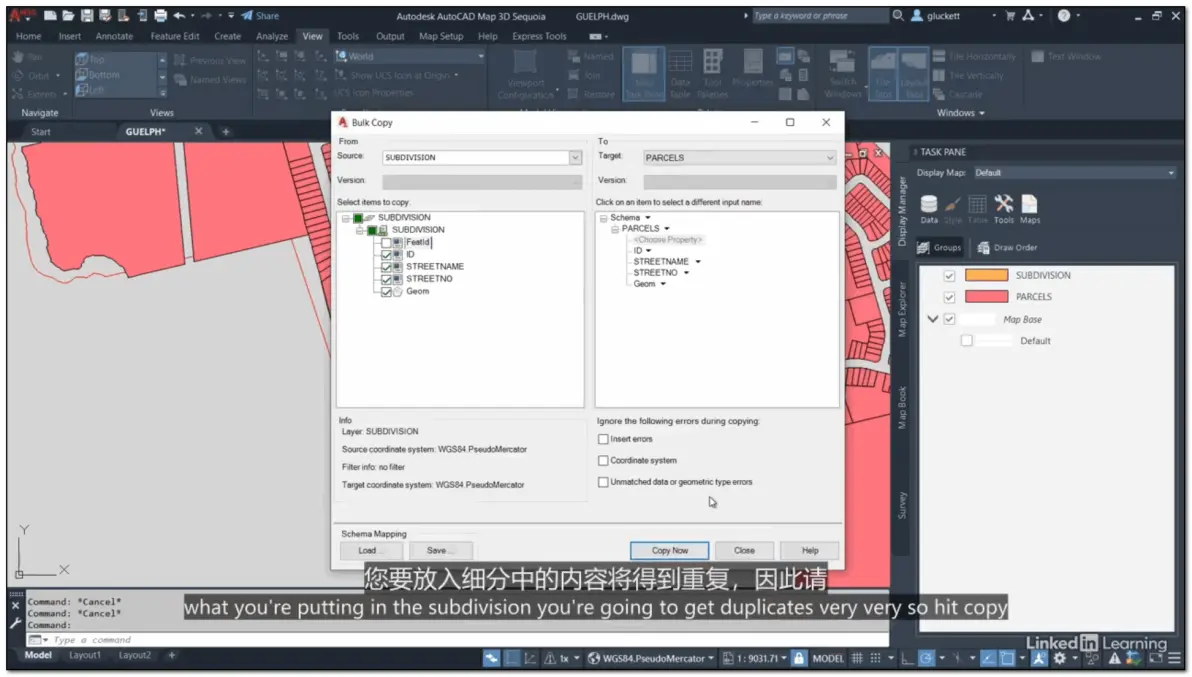This screenshot has width=1192, height=677.
Task: Enable Unmatched data or geometric type errors checkbox
Action: coord(603,482)
